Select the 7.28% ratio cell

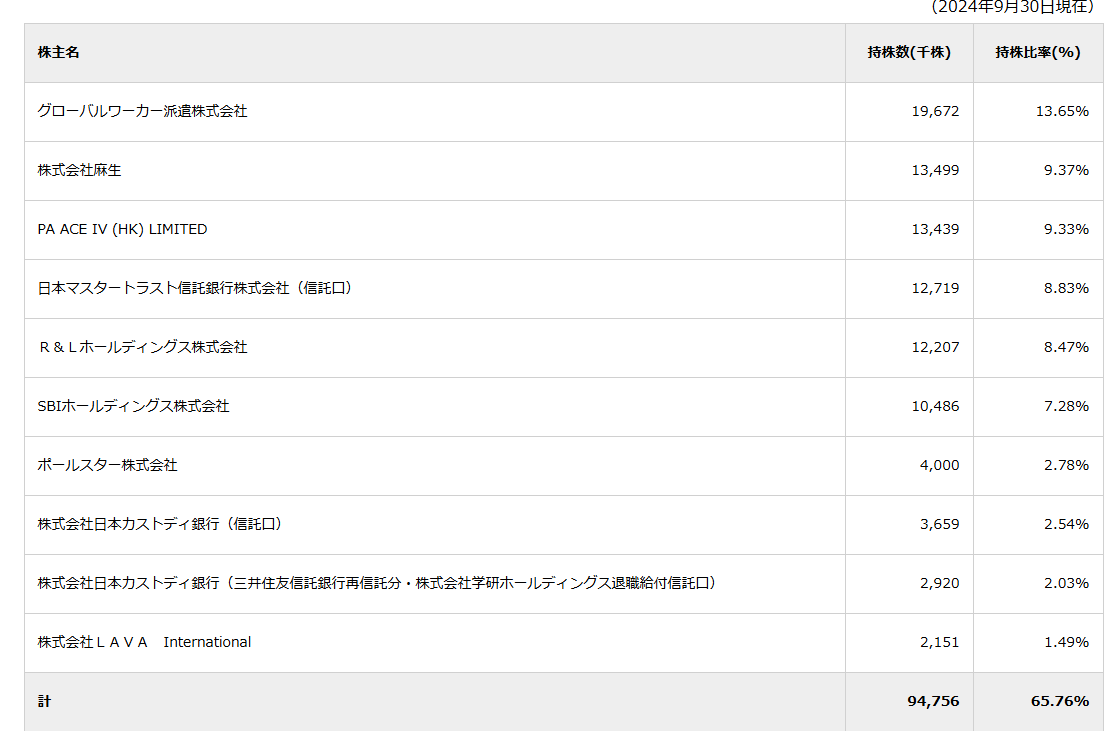(1065, 406)
